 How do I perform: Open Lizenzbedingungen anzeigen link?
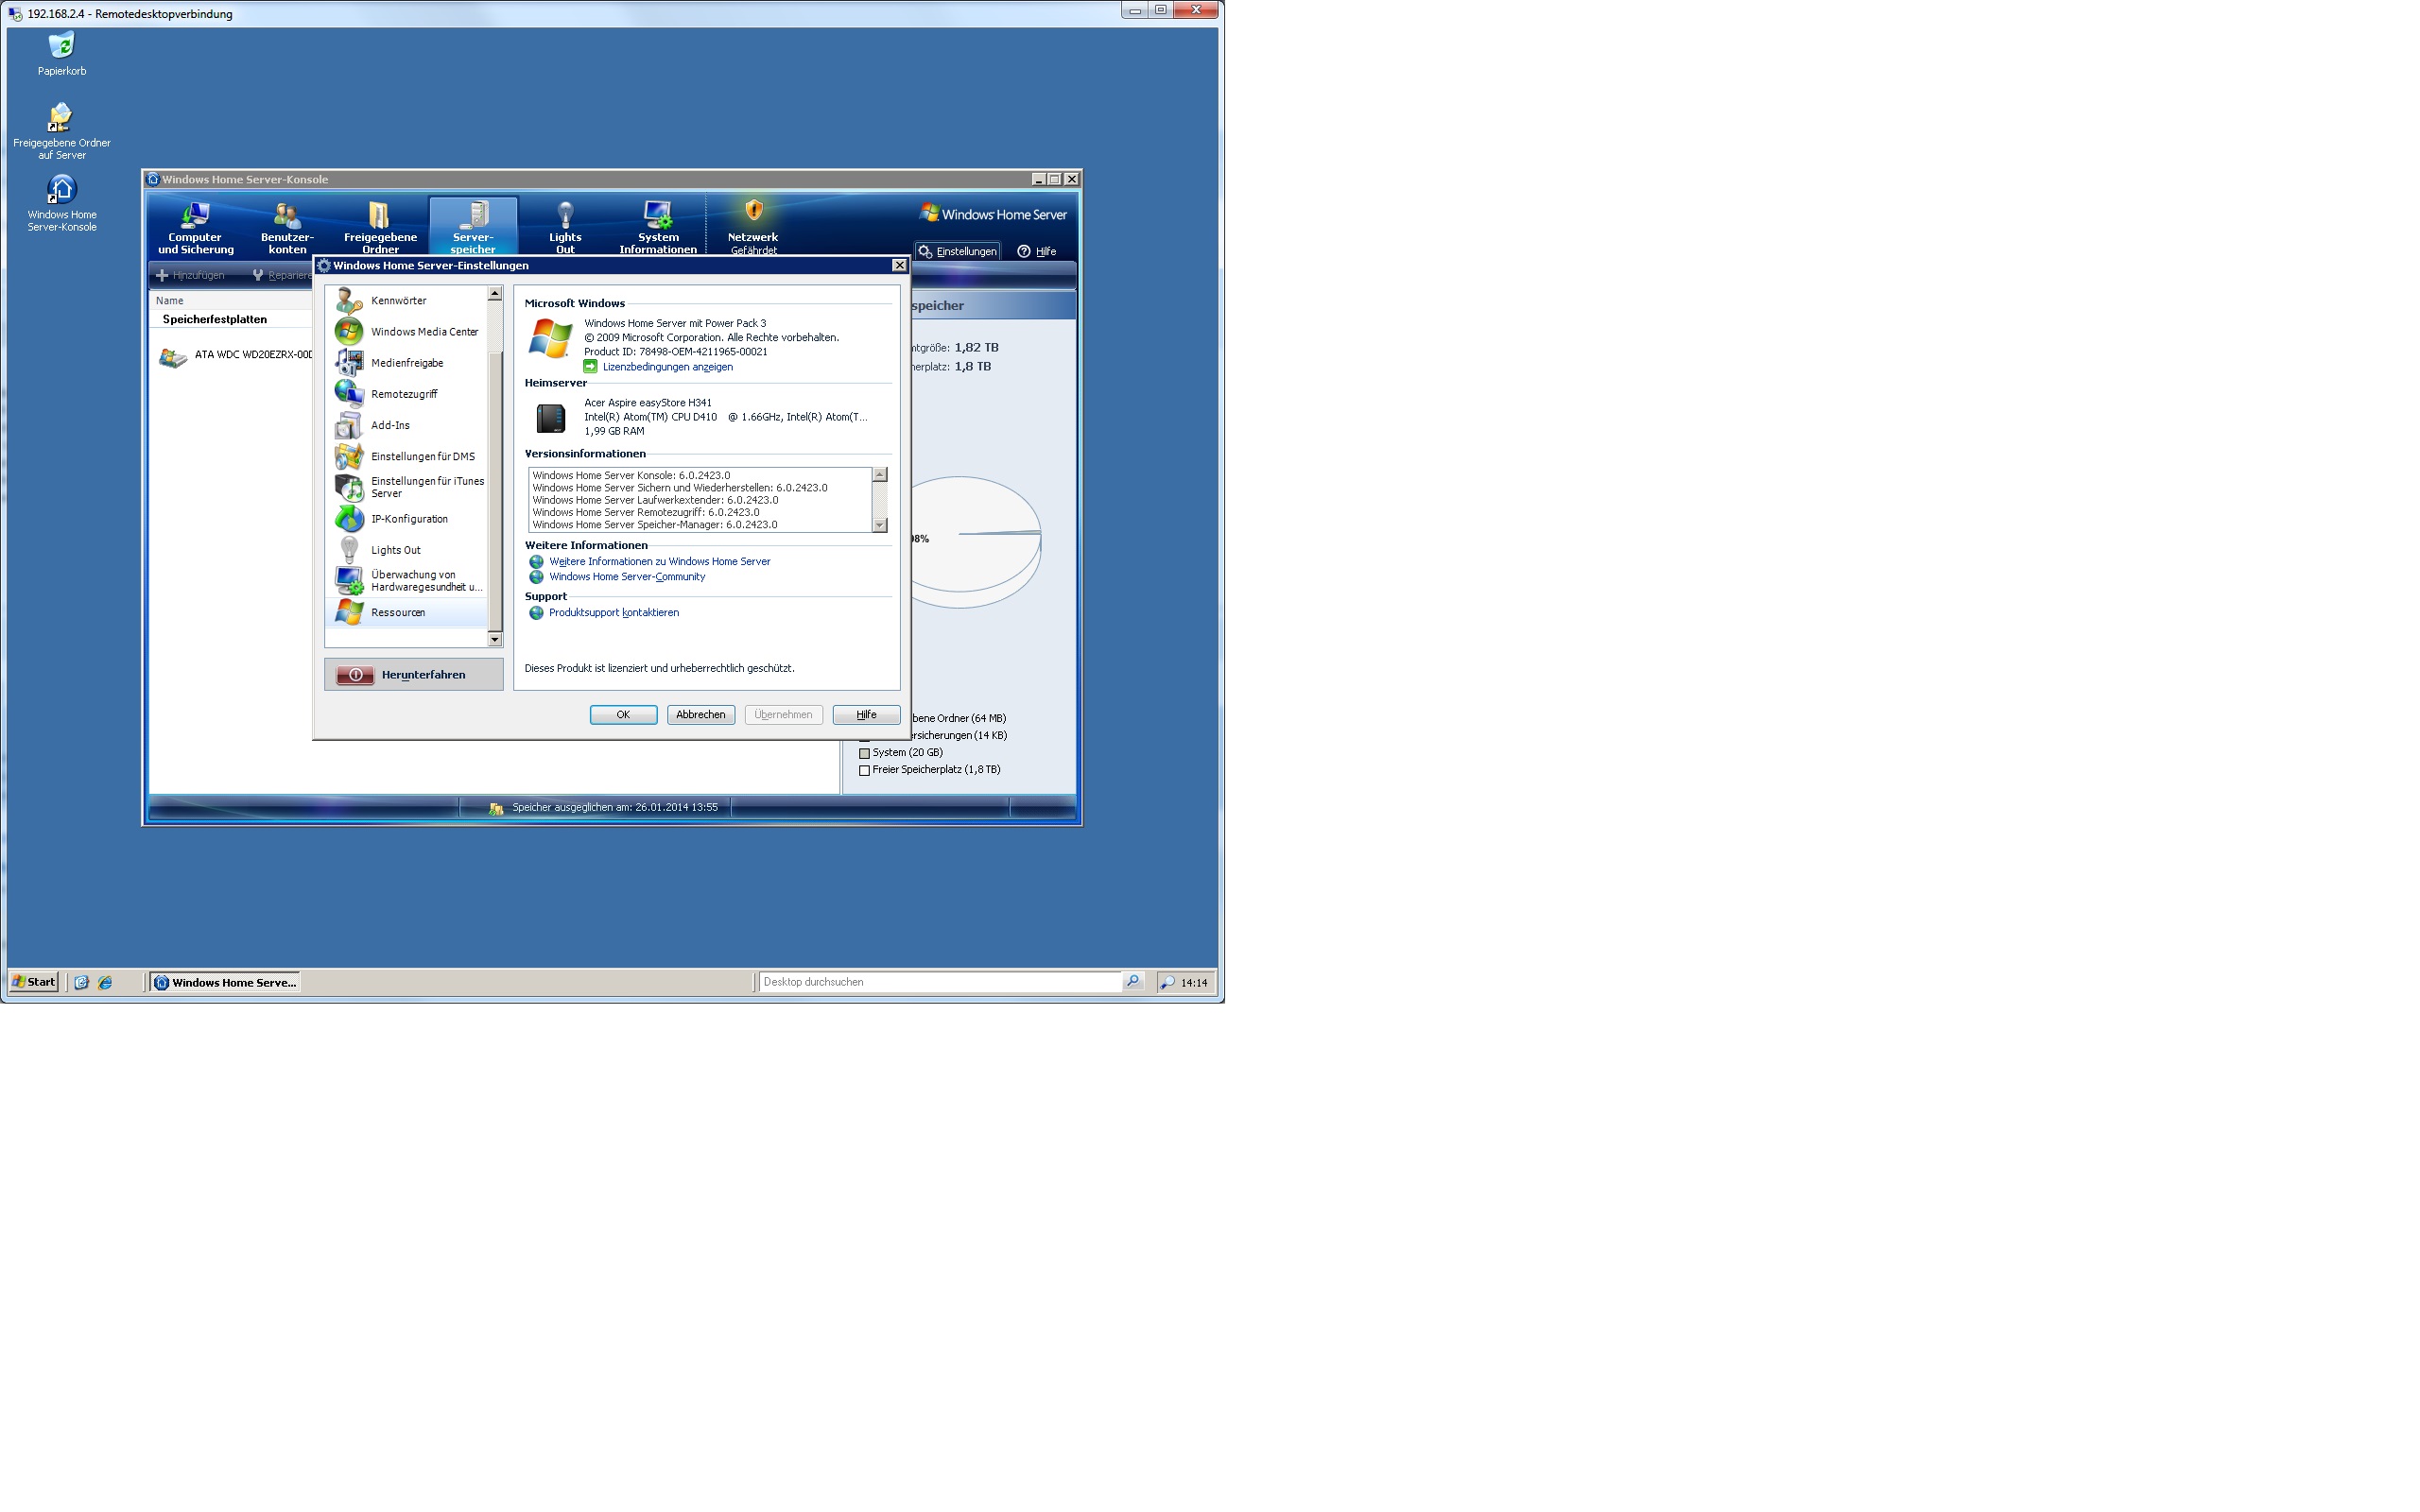[x=667, y=367]
